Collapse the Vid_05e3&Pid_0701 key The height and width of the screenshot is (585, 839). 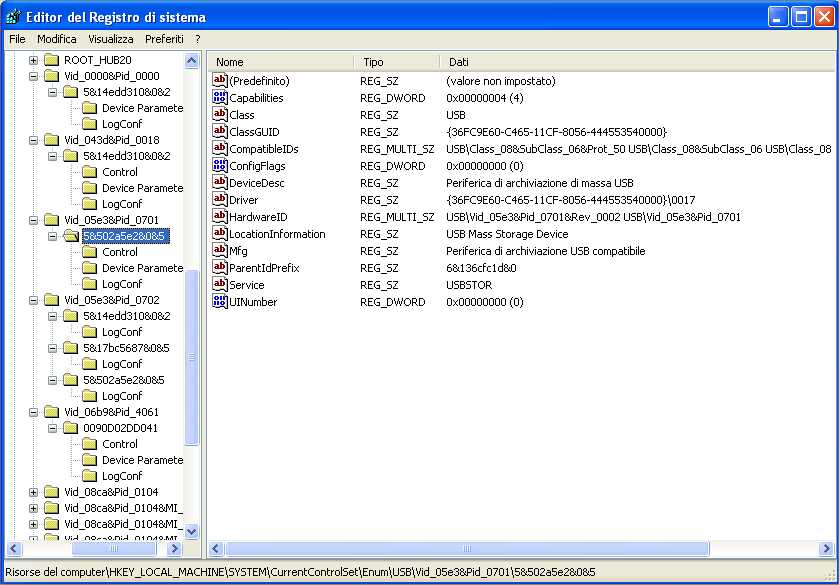tap(33, 220)
